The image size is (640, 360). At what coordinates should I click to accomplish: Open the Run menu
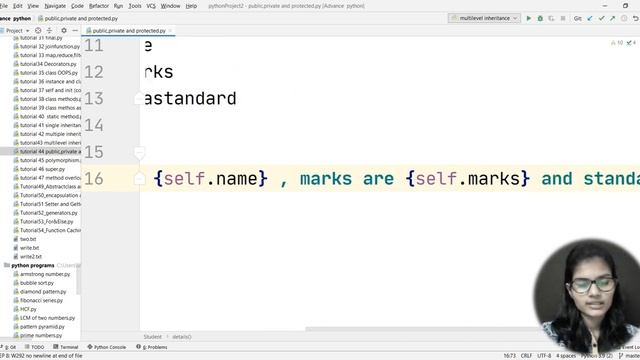click(x=118, y=6)
